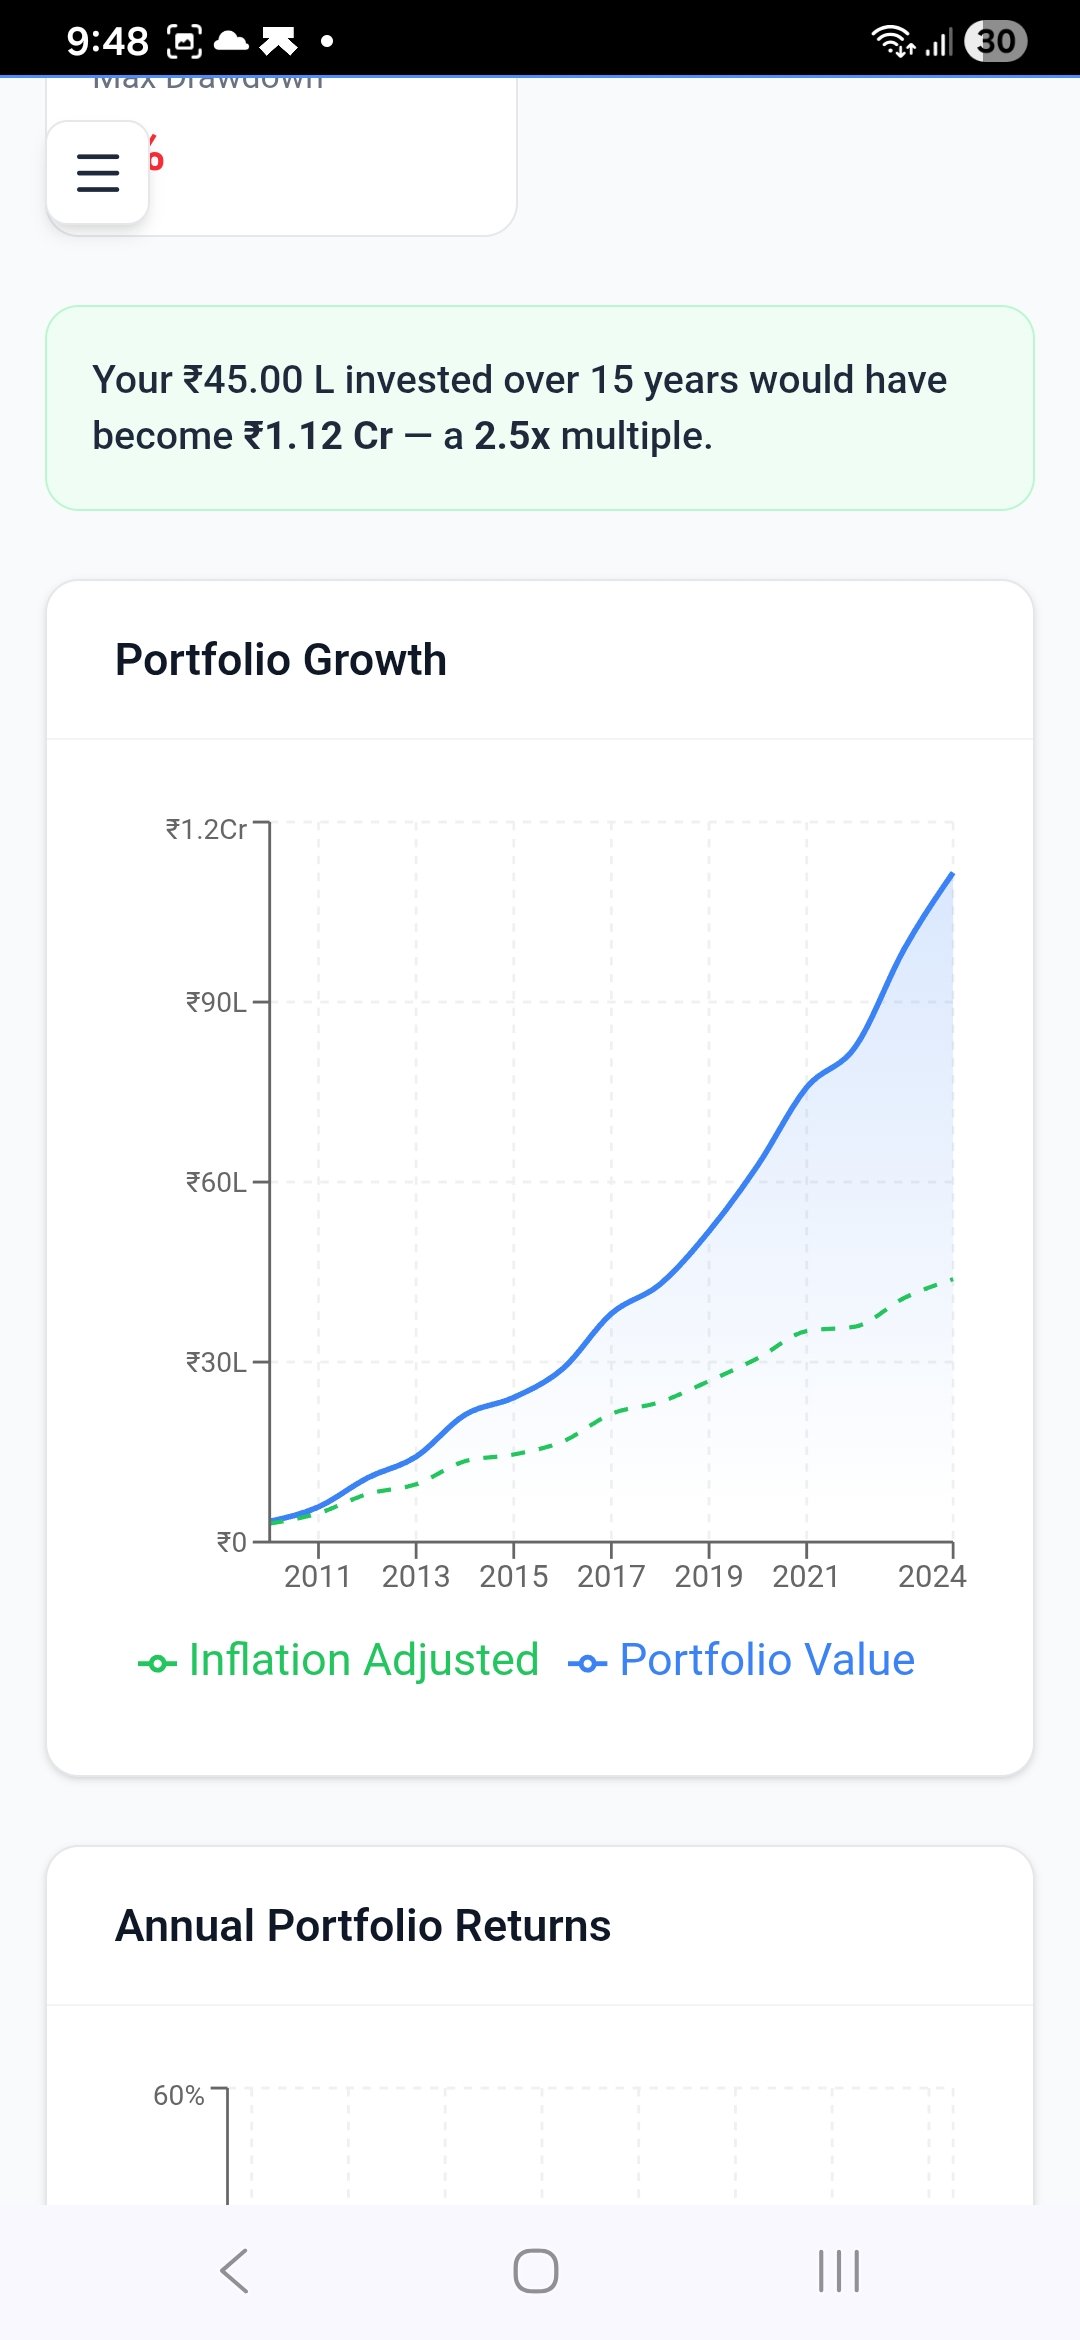
Task: Tap the 9:48 clock in status bar
Action: (107, 41)
